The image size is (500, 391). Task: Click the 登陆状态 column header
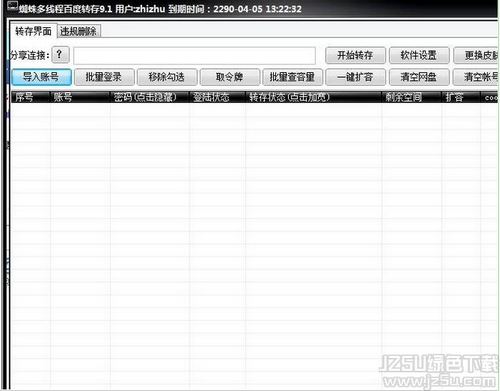coord(217,97)
